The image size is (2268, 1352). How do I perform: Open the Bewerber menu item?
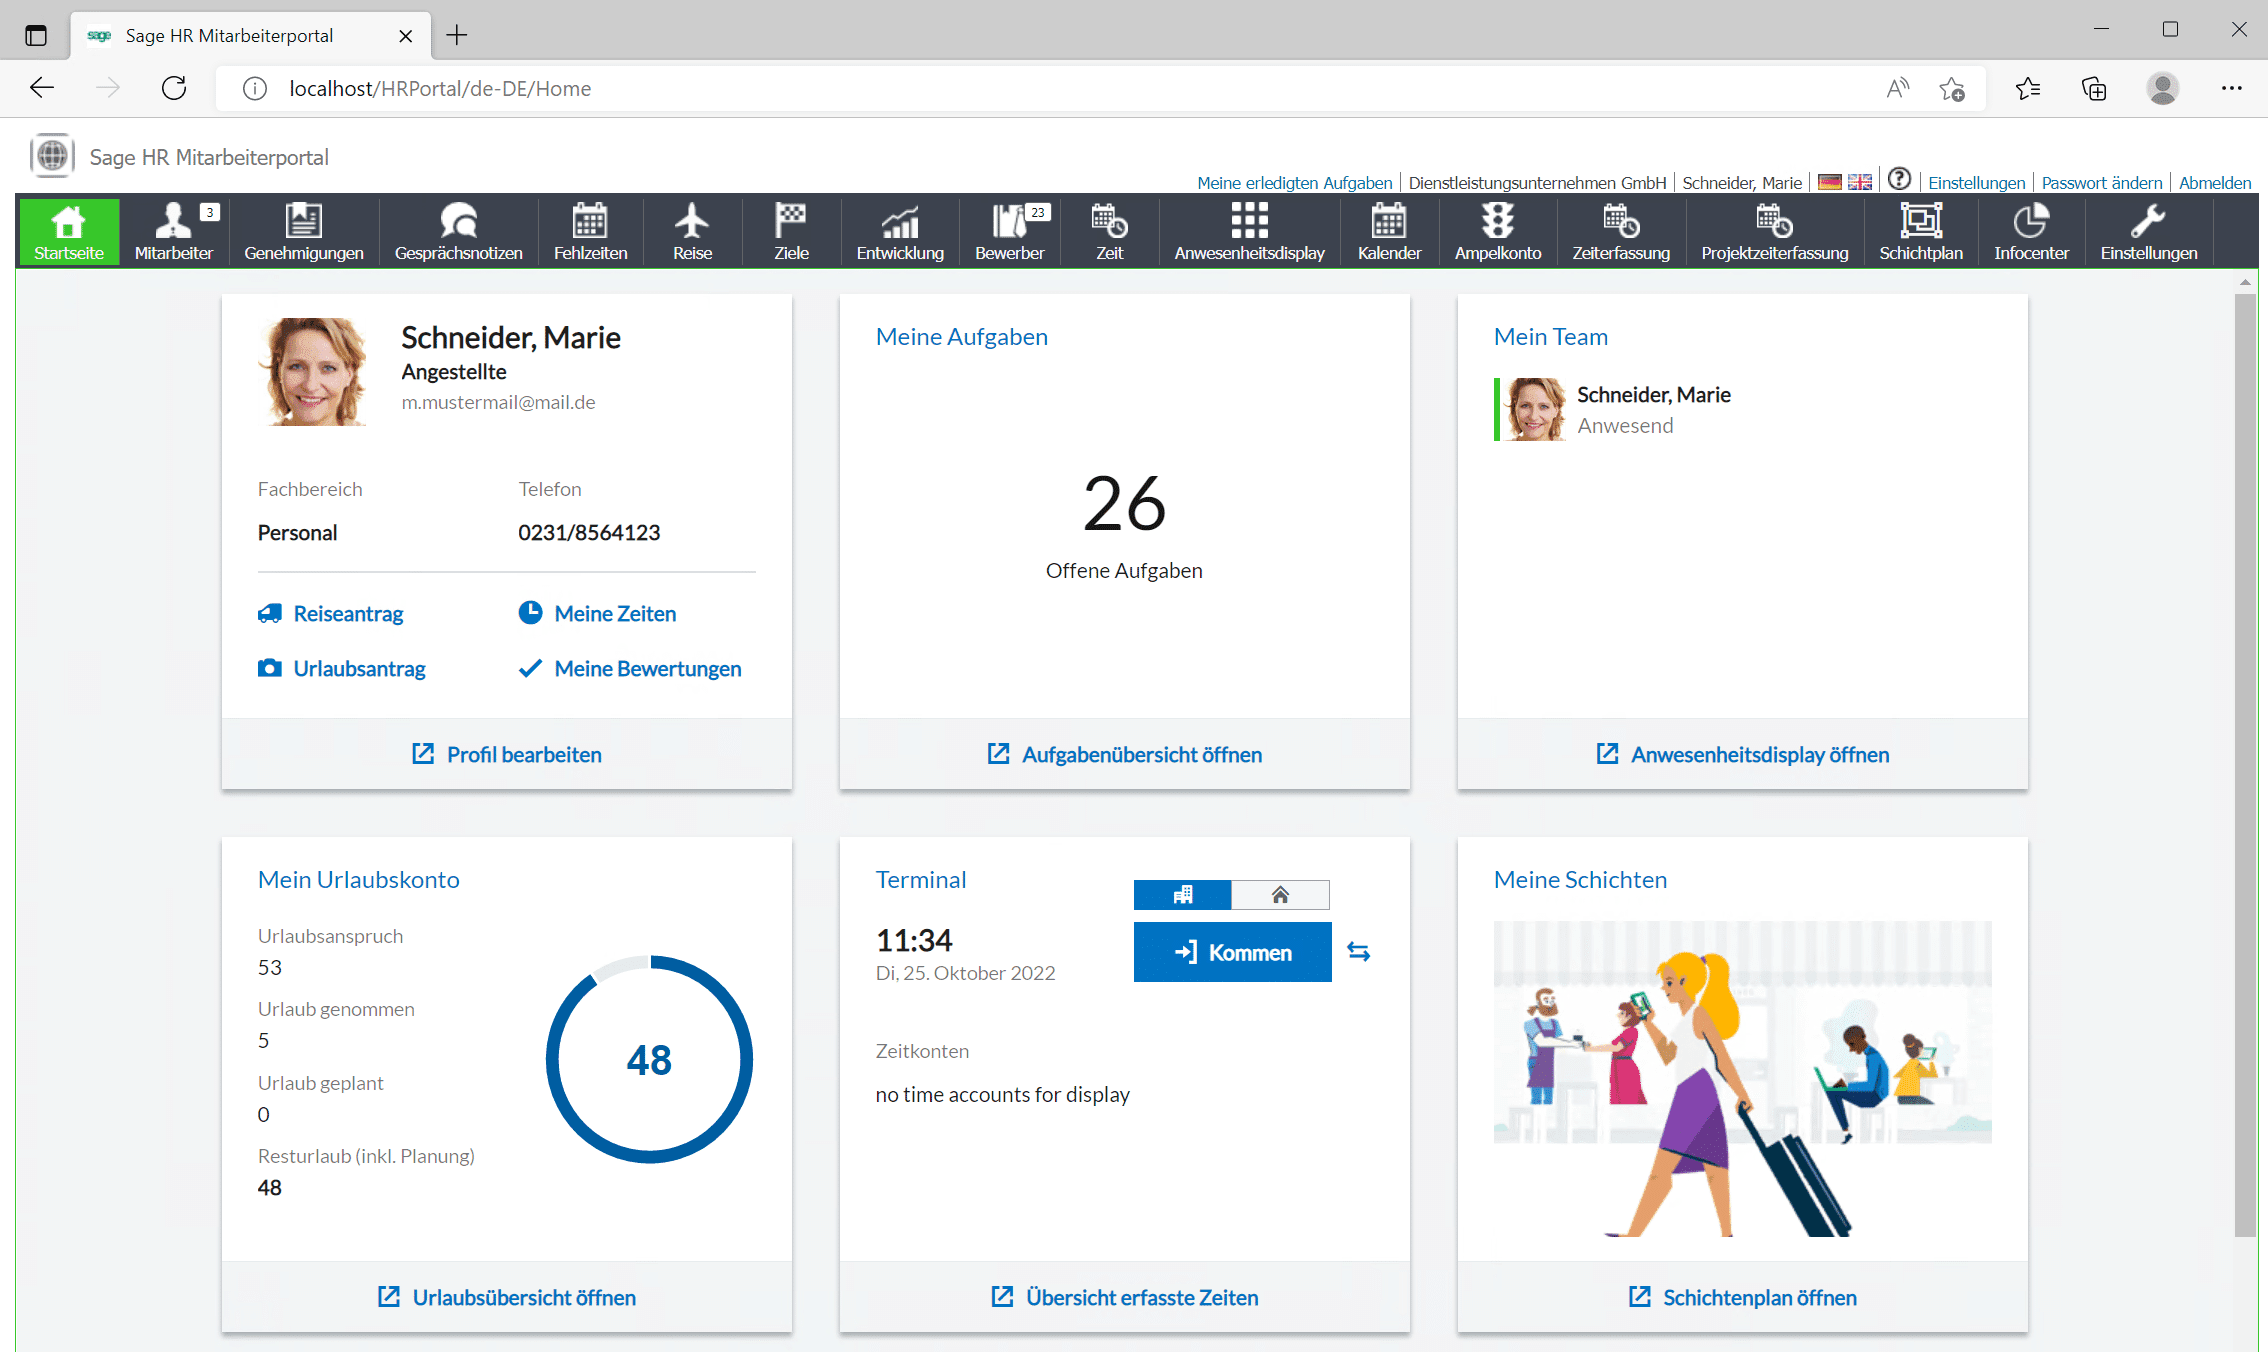[1010, 231]
